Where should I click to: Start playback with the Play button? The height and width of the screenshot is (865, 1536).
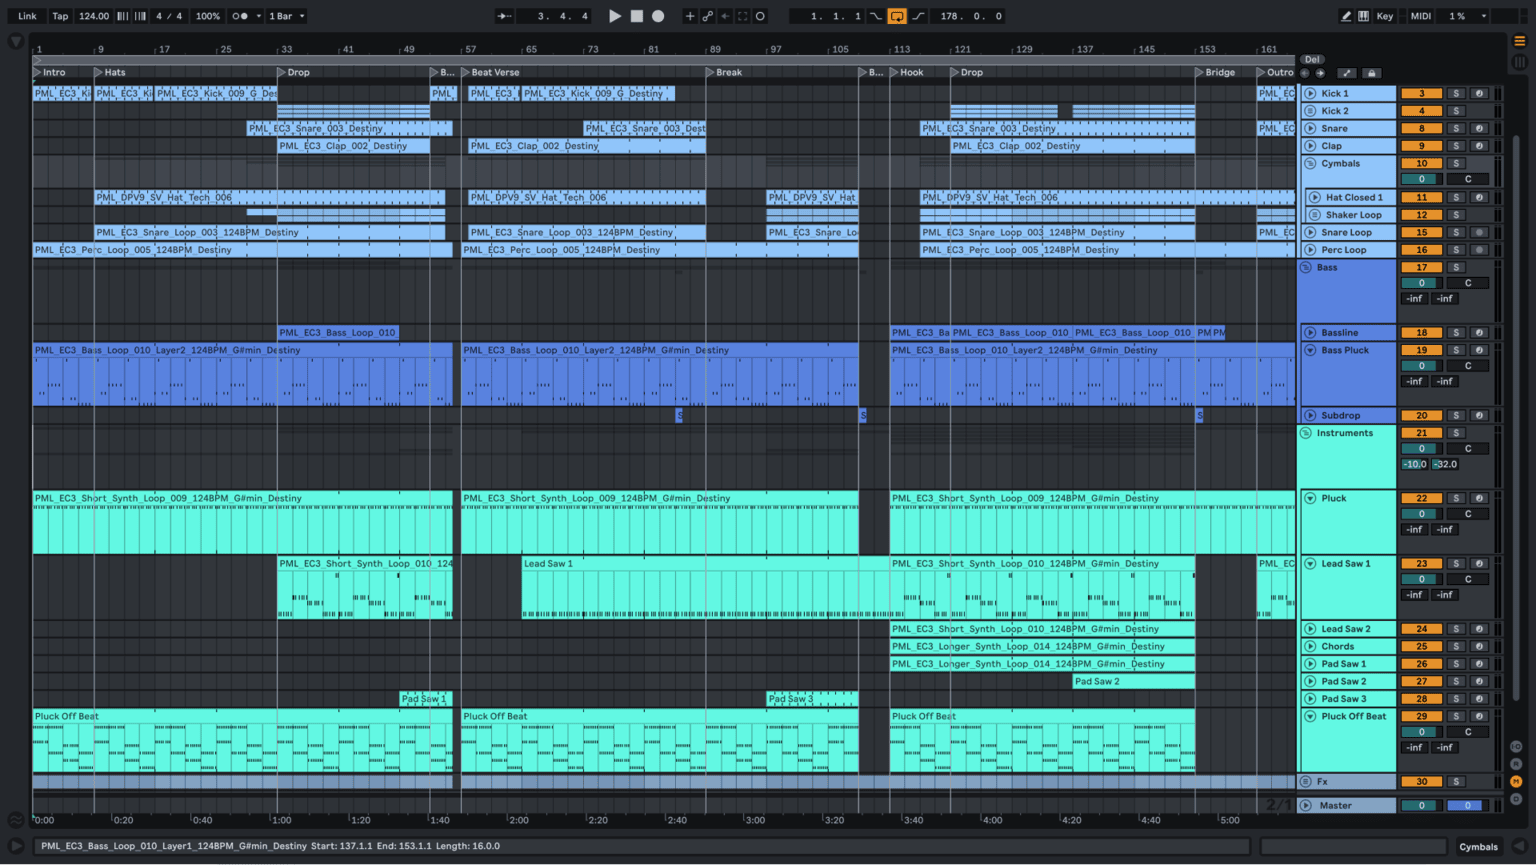tap(615, 16)
